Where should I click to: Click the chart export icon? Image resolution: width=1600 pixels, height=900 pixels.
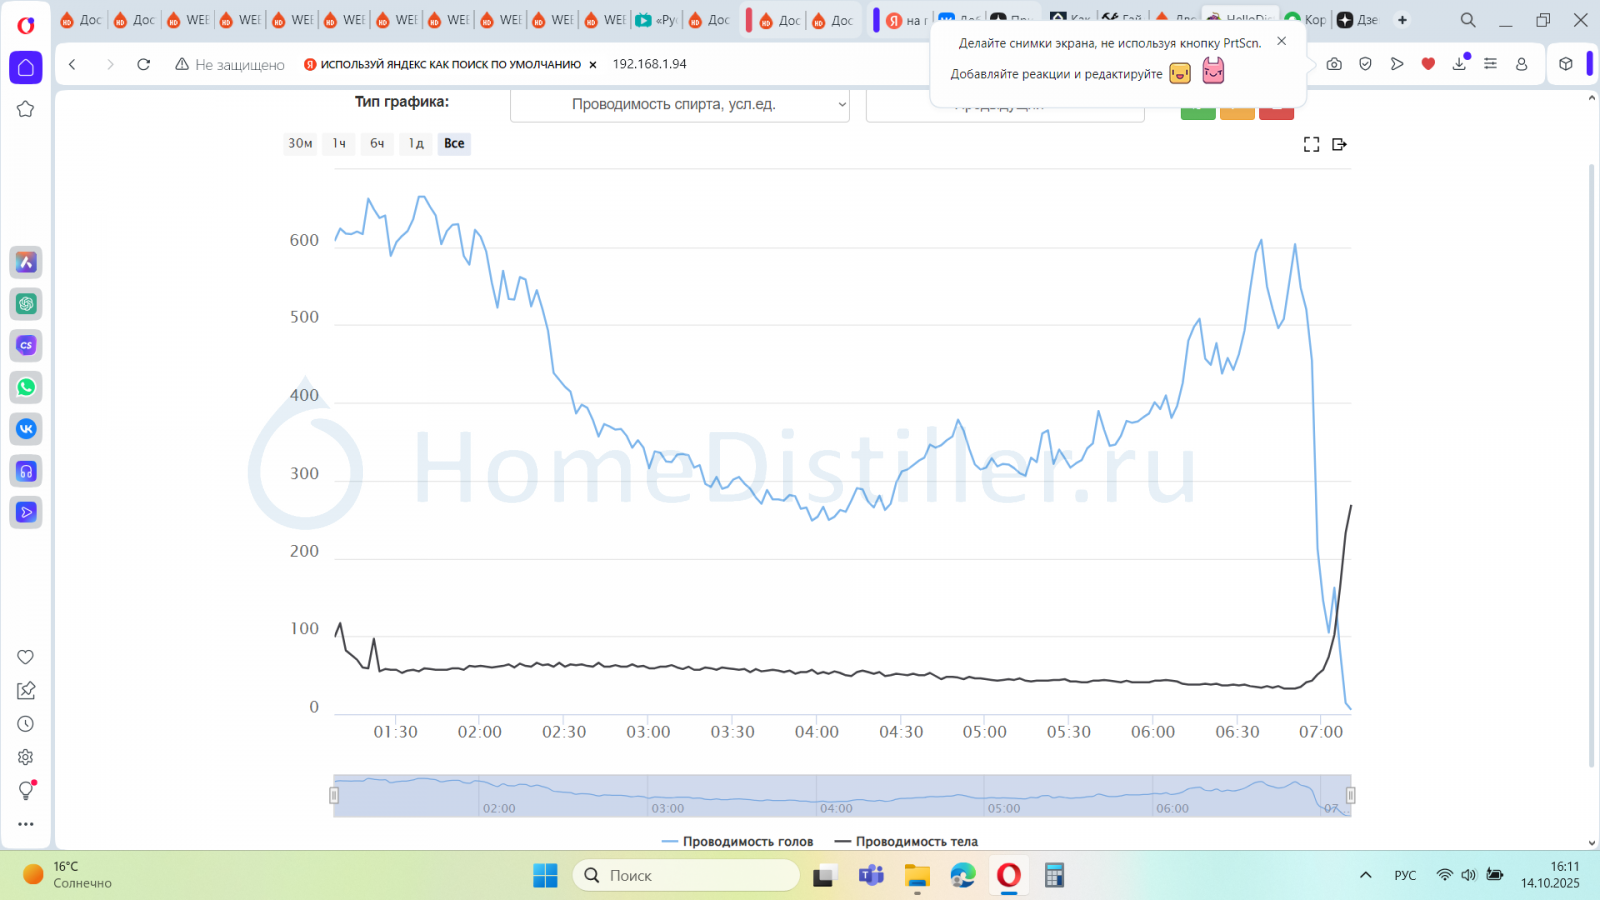1340,144
